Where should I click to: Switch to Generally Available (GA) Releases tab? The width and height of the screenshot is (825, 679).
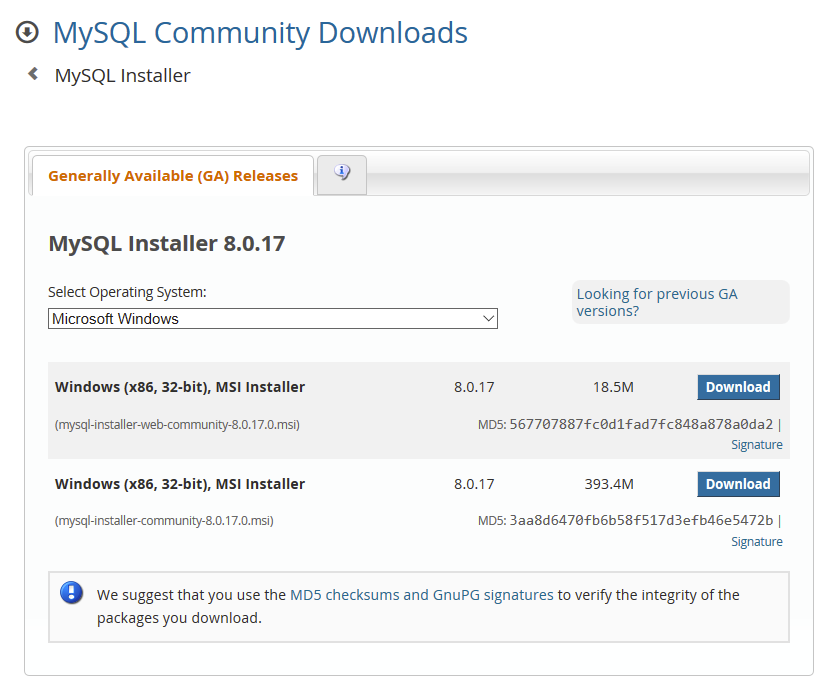click(x=173, y=176)
